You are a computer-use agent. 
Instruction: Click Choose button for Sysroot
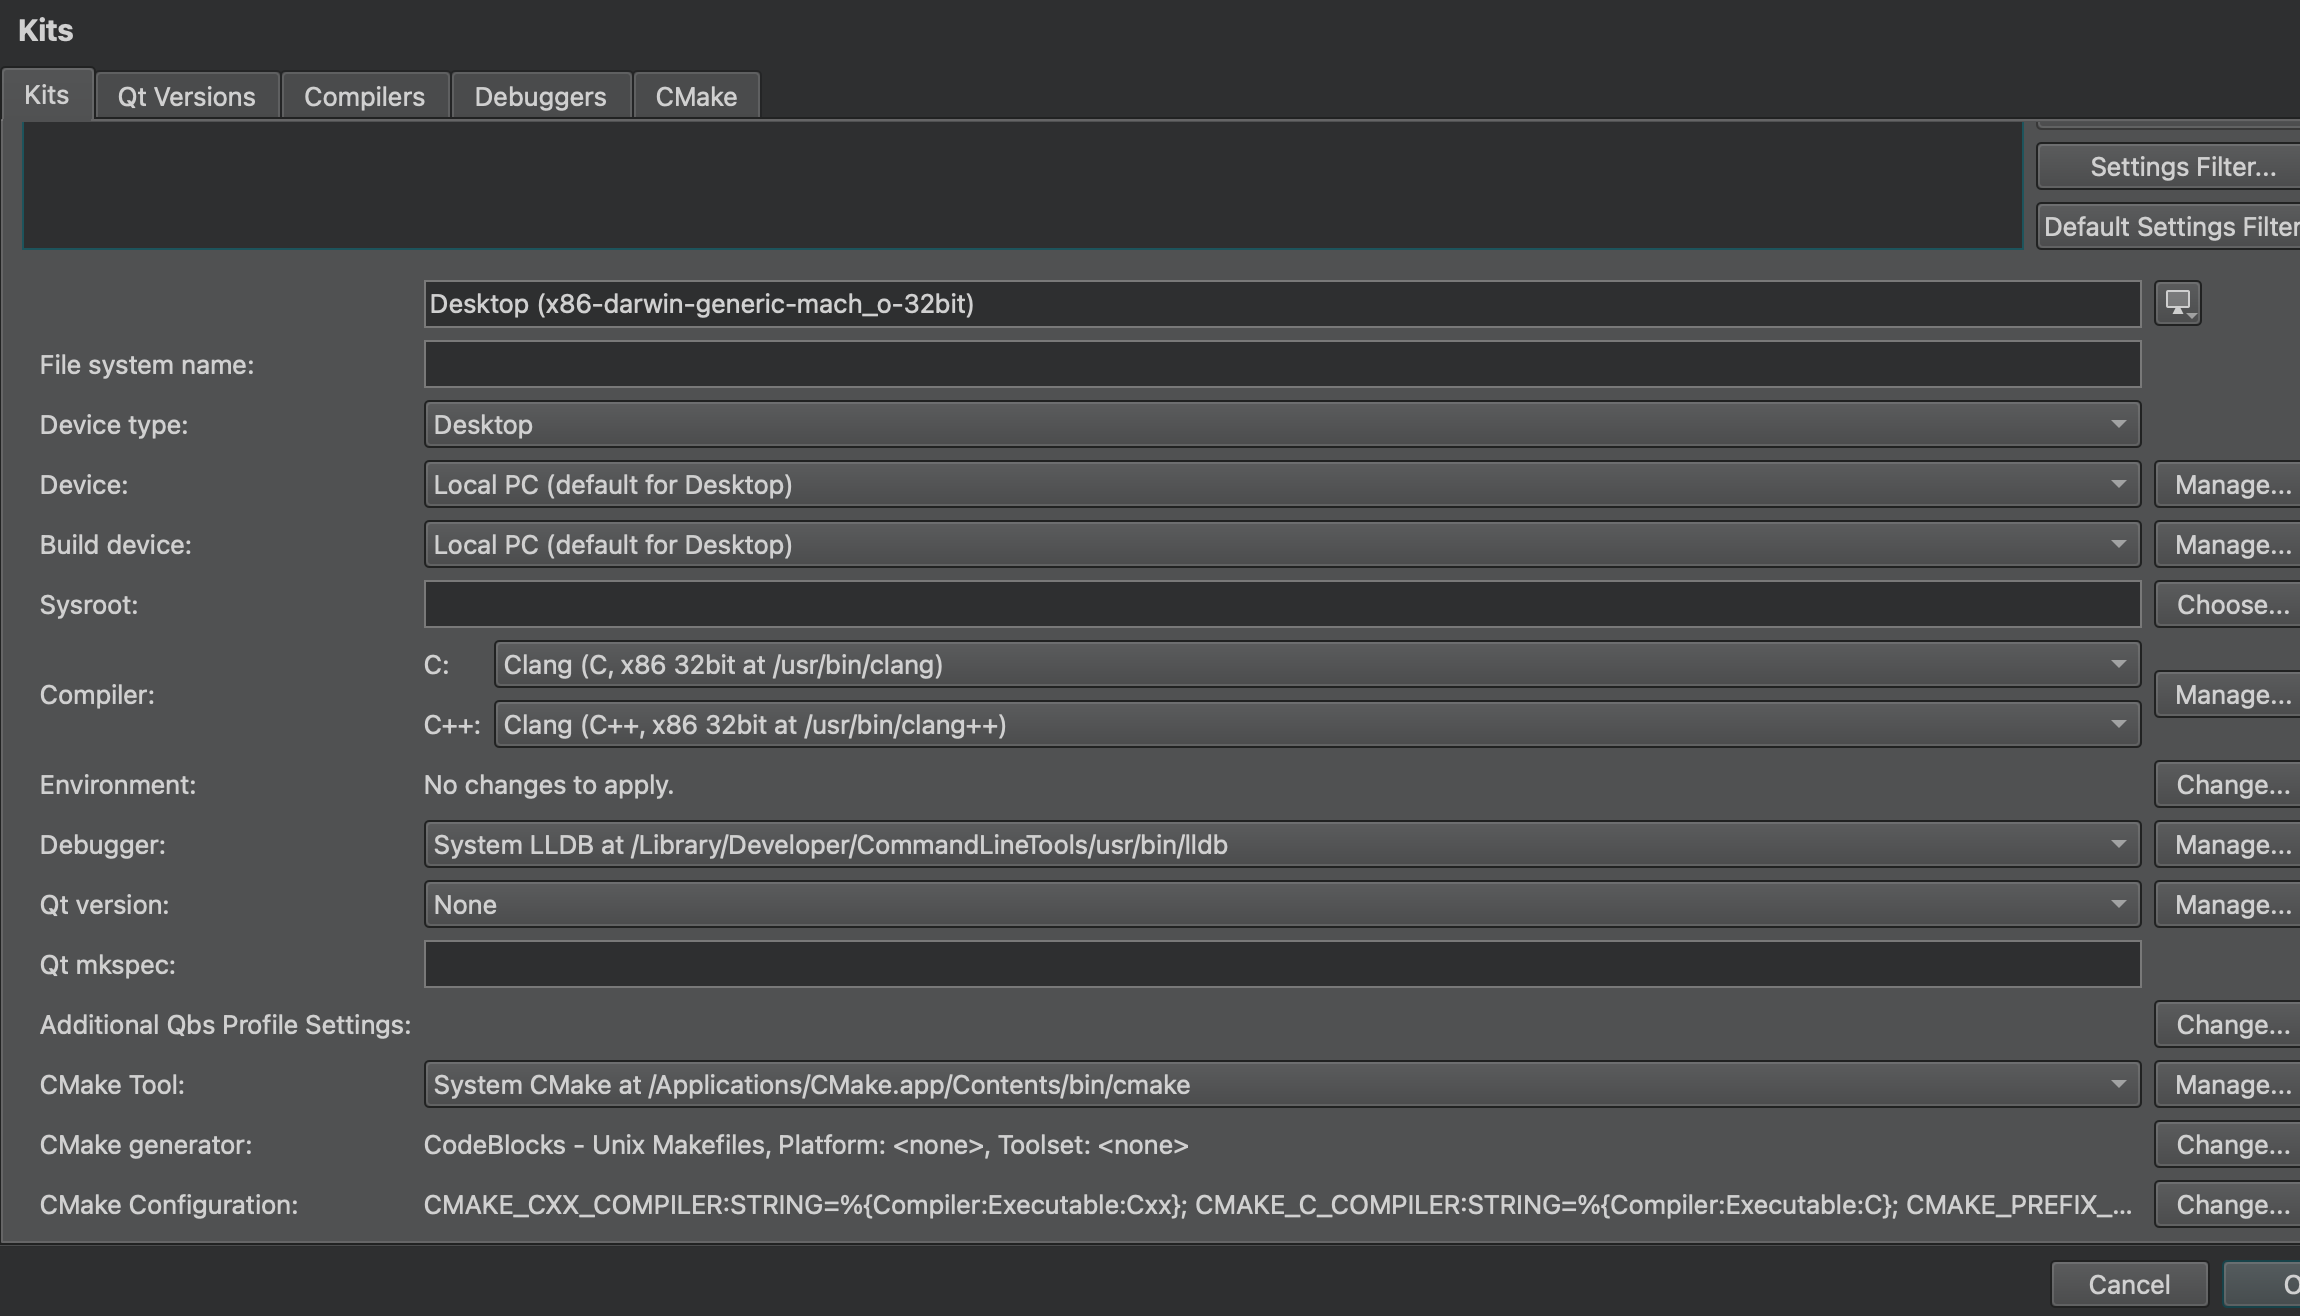click(x=2229, y=604)
